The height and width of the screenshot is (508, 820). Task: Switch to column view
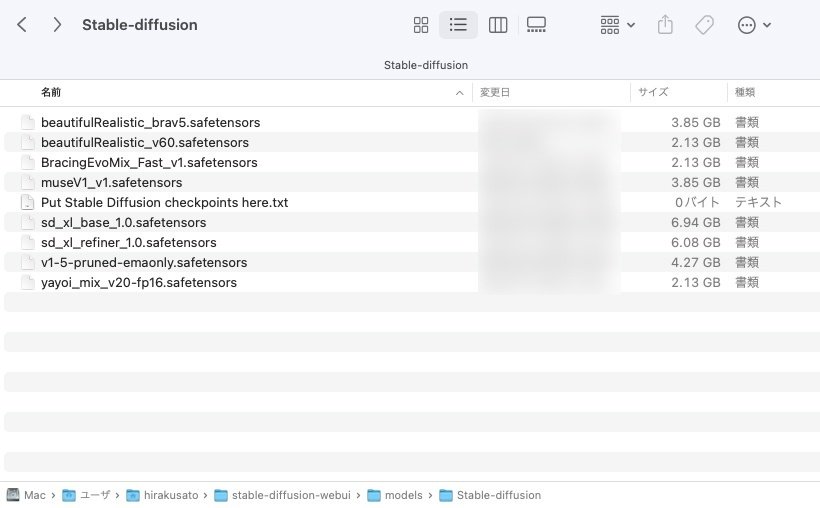(497, 25)
